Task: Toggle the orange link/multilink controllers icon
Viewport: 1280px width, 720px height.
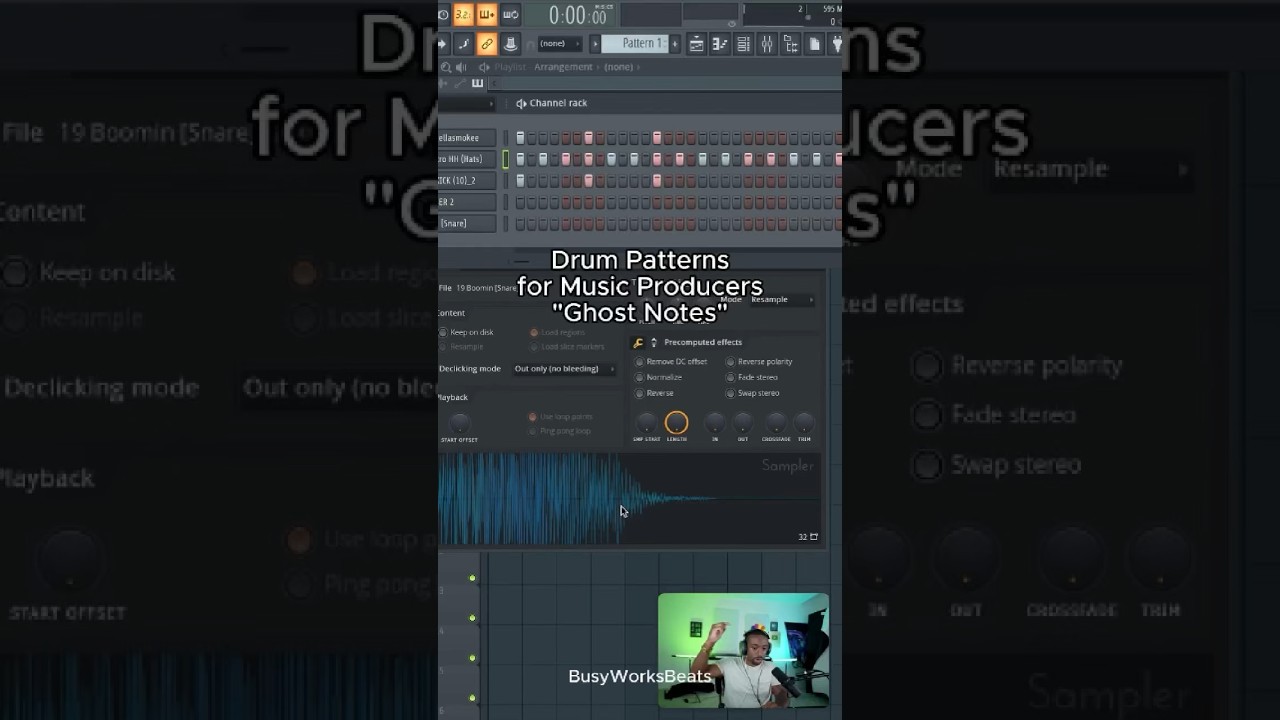Action: [487, 44]
